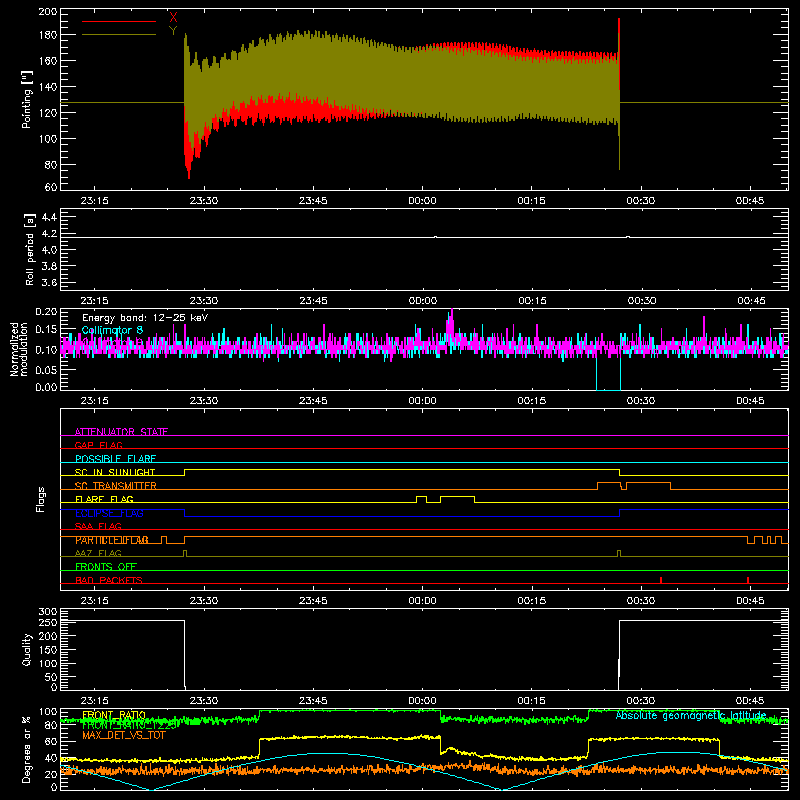Select the cyan Collimator 8 label
Screen dimensions: 800x800
112,330
